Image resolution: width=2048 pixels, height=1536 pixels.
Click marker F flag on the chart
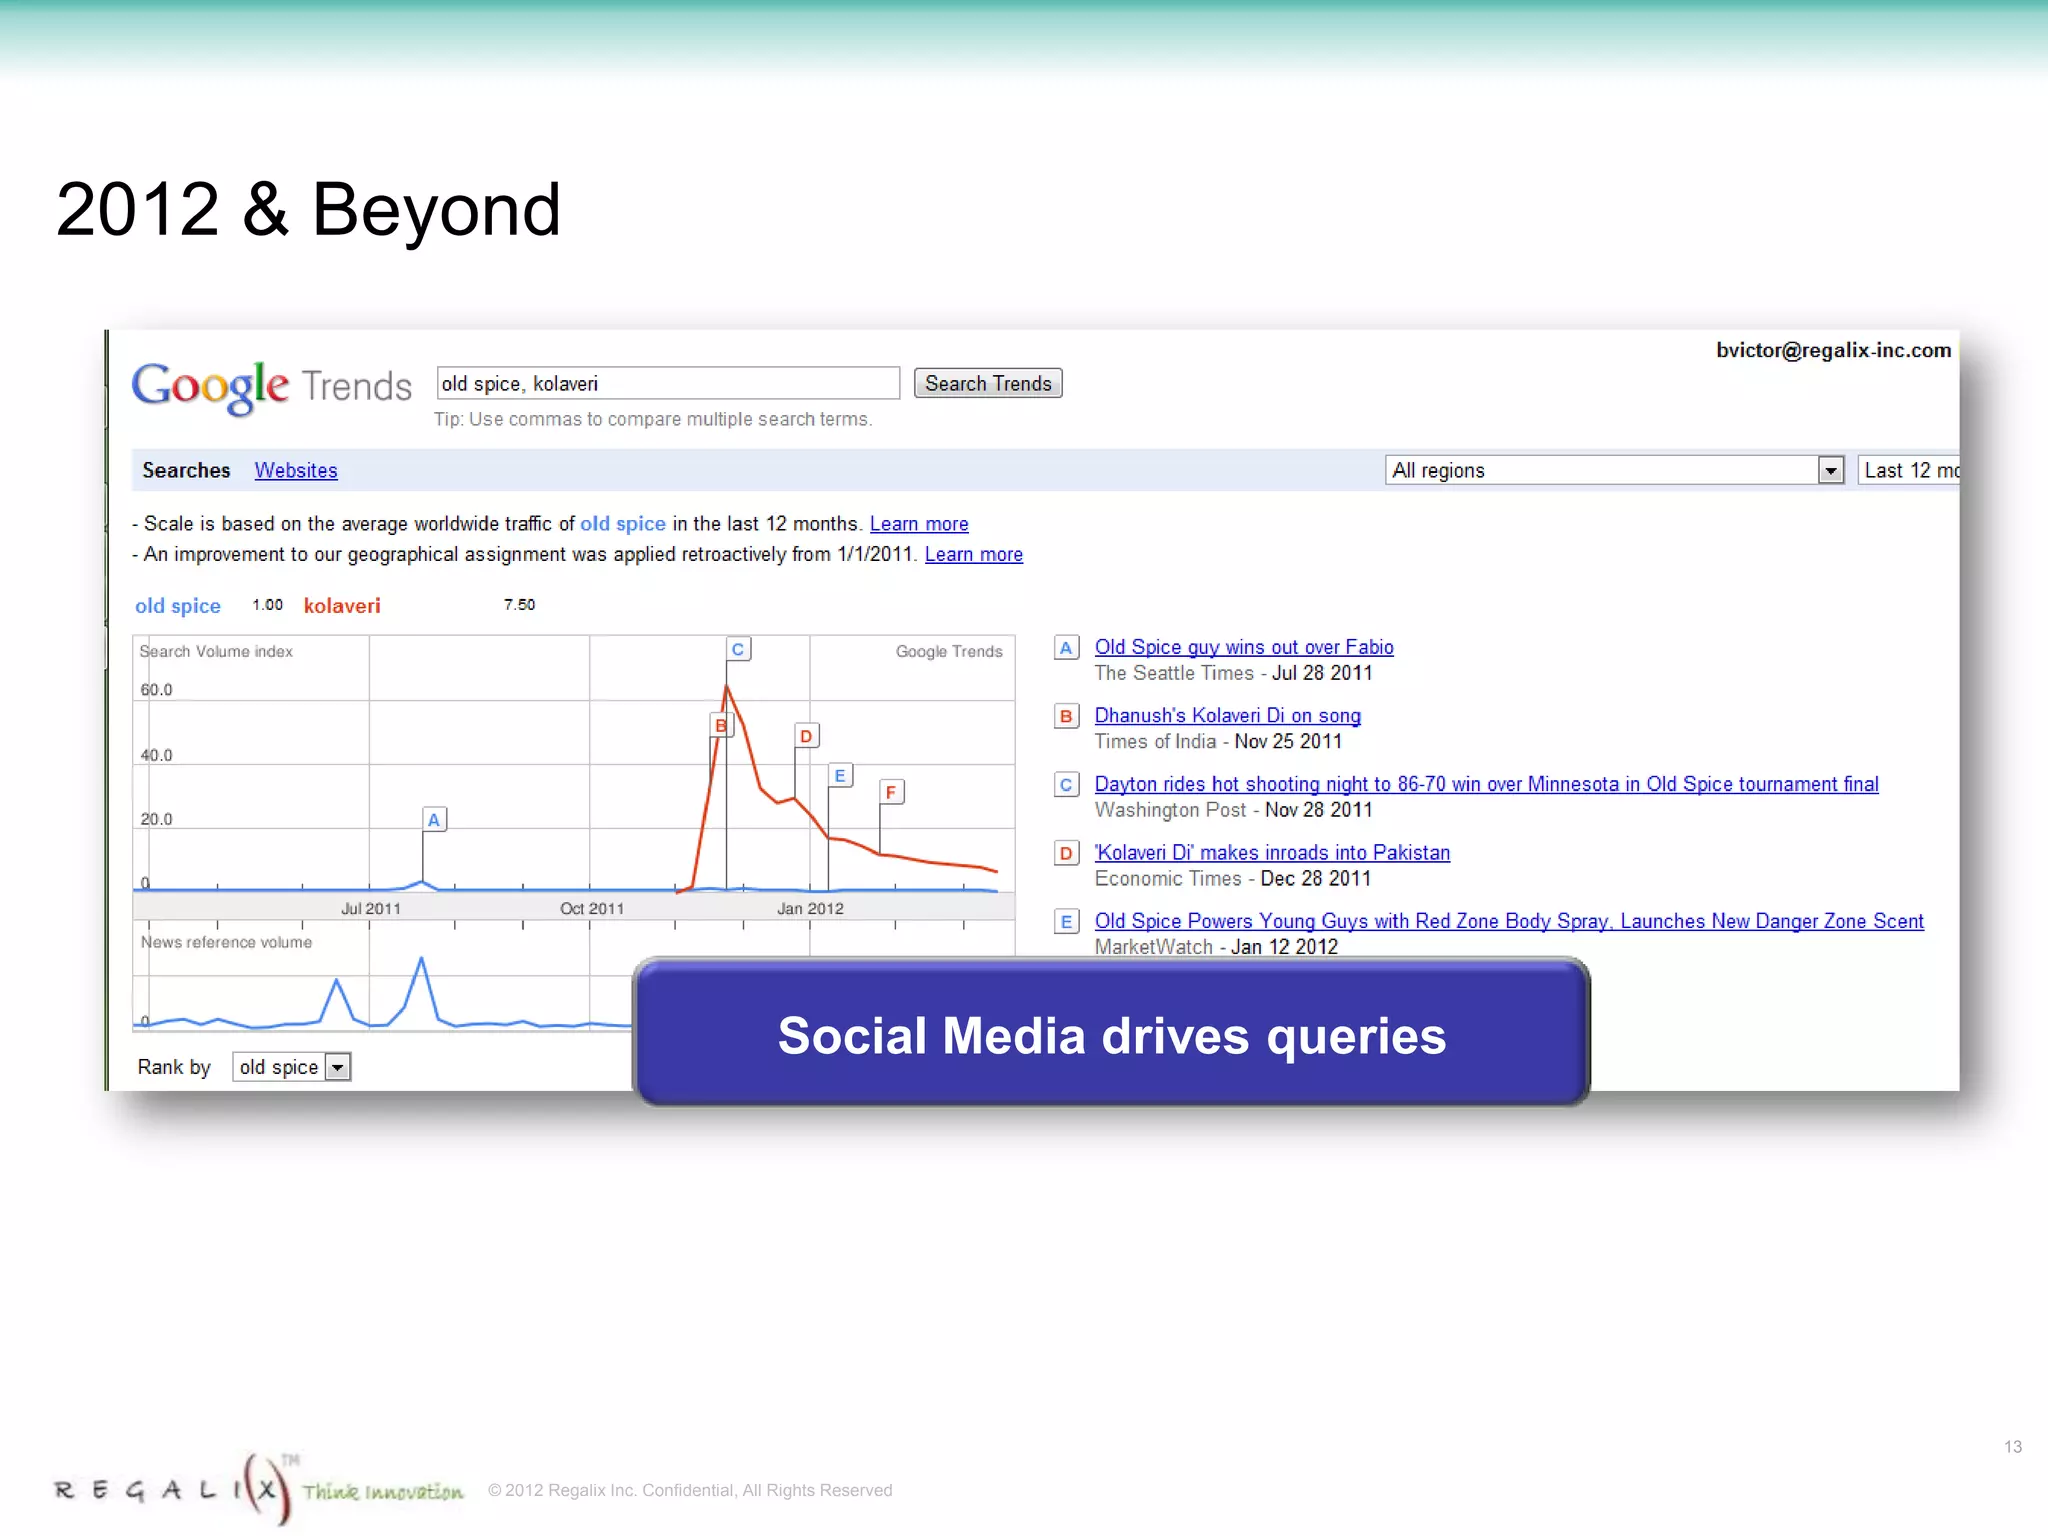pos(891,792)
